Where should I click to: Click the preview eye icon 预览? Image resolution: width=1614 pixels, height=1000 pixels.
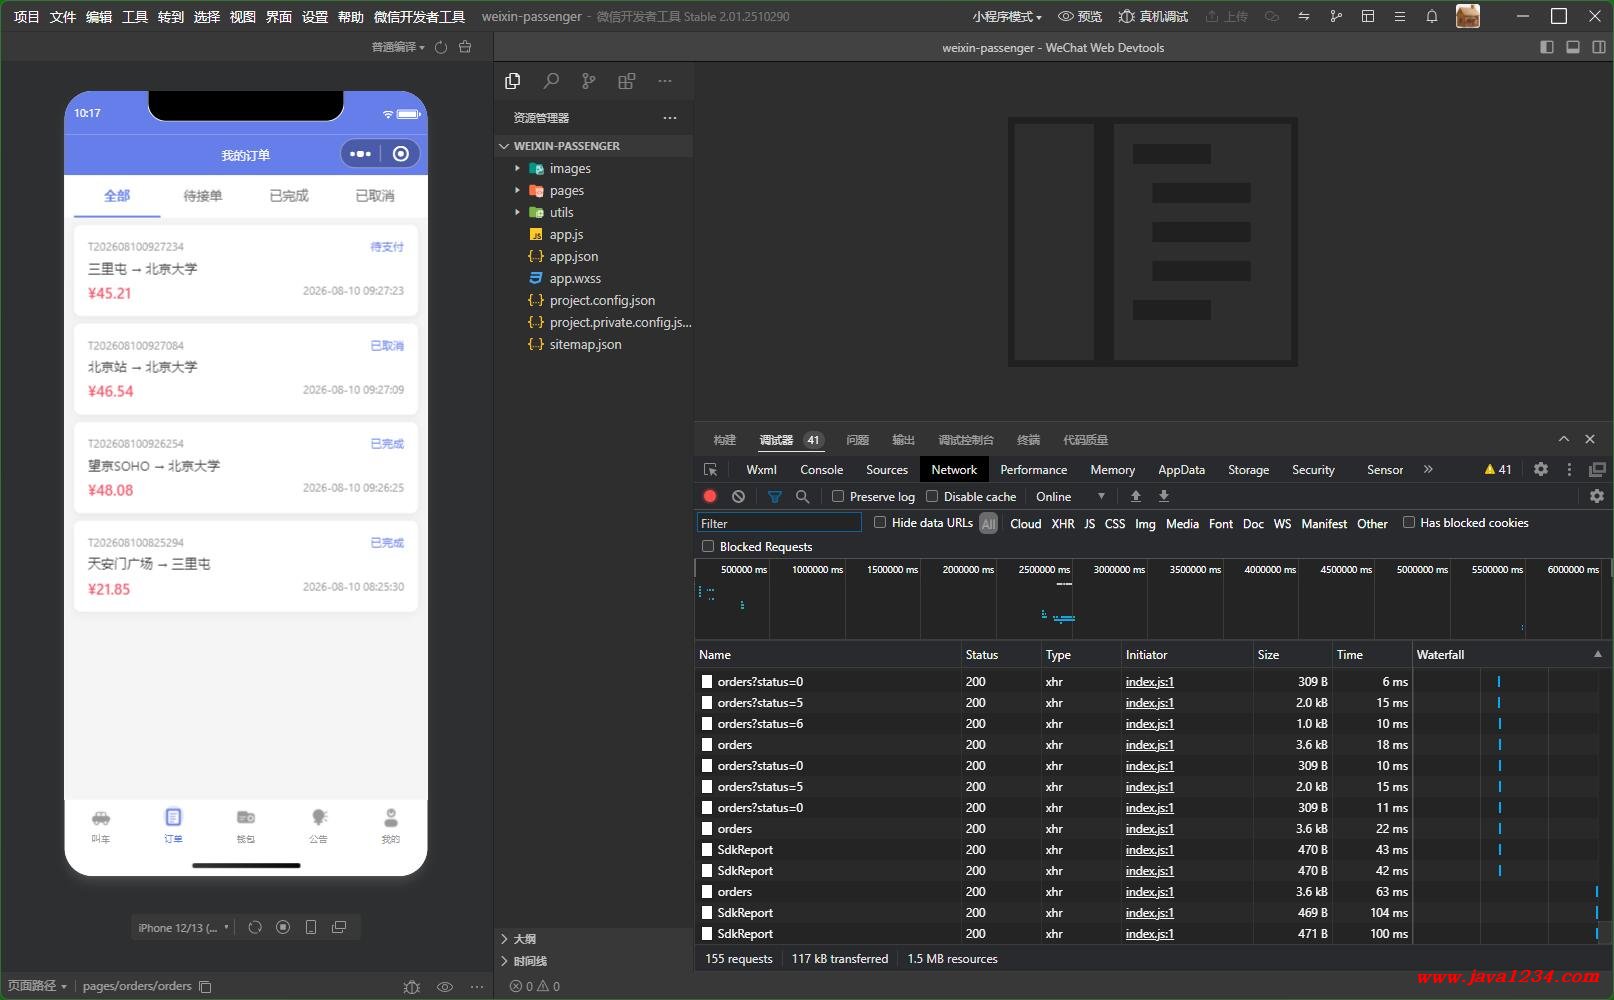coord(1080,16)
